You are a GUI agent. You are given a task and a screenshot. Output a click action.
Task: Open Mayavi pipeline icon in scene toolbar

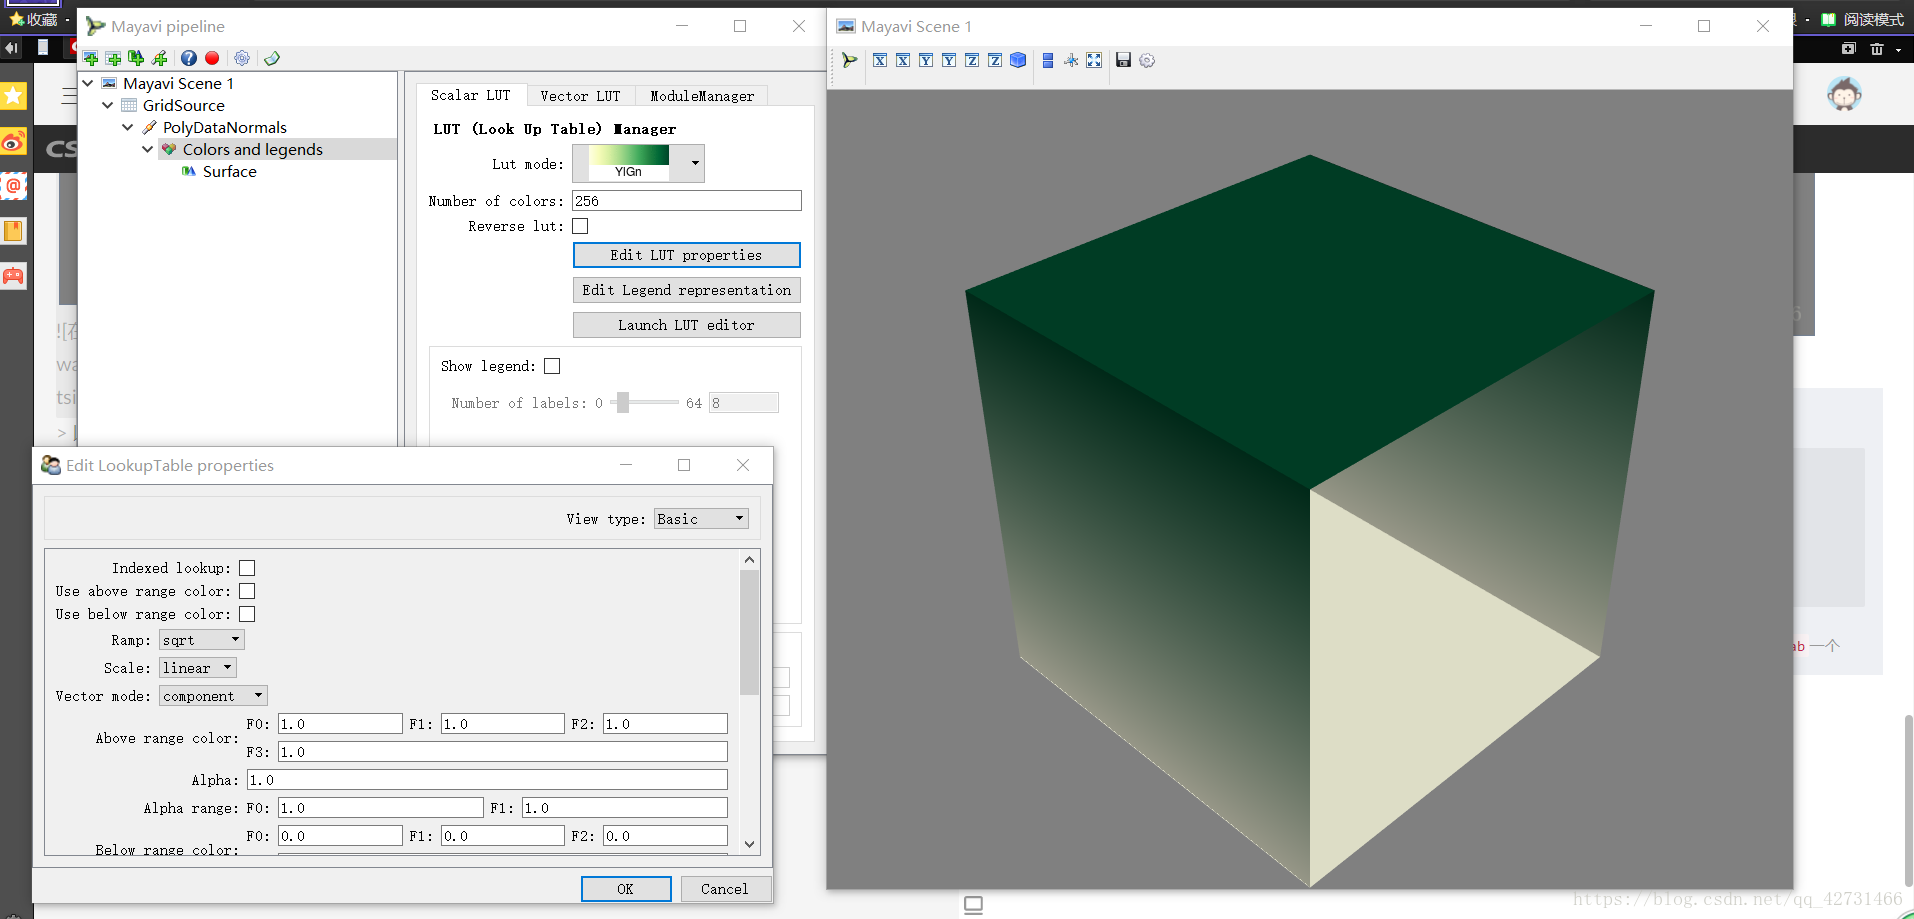(849, 61)
